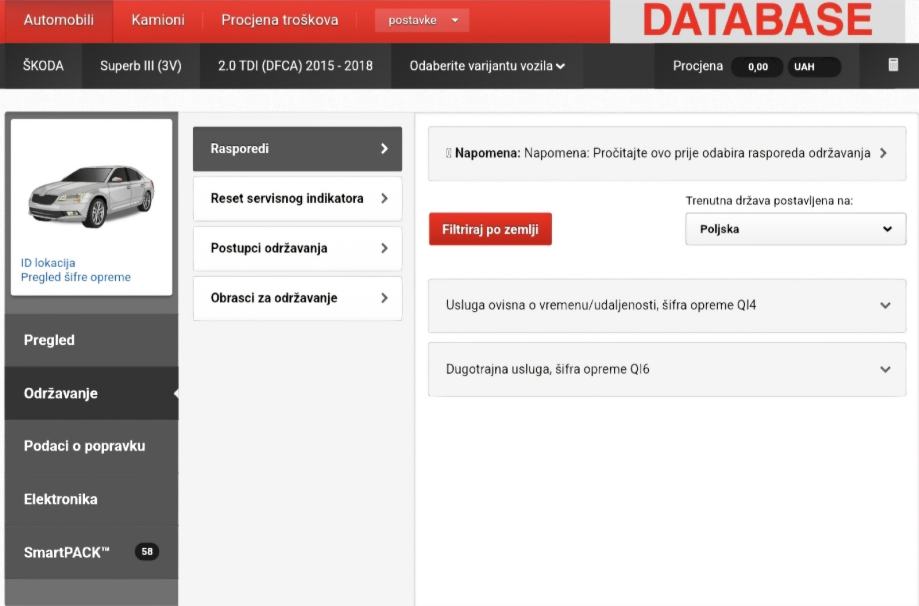Click chevron on Reset servisnog indikatora
The image size is (919, 606).
coord(384,199)
